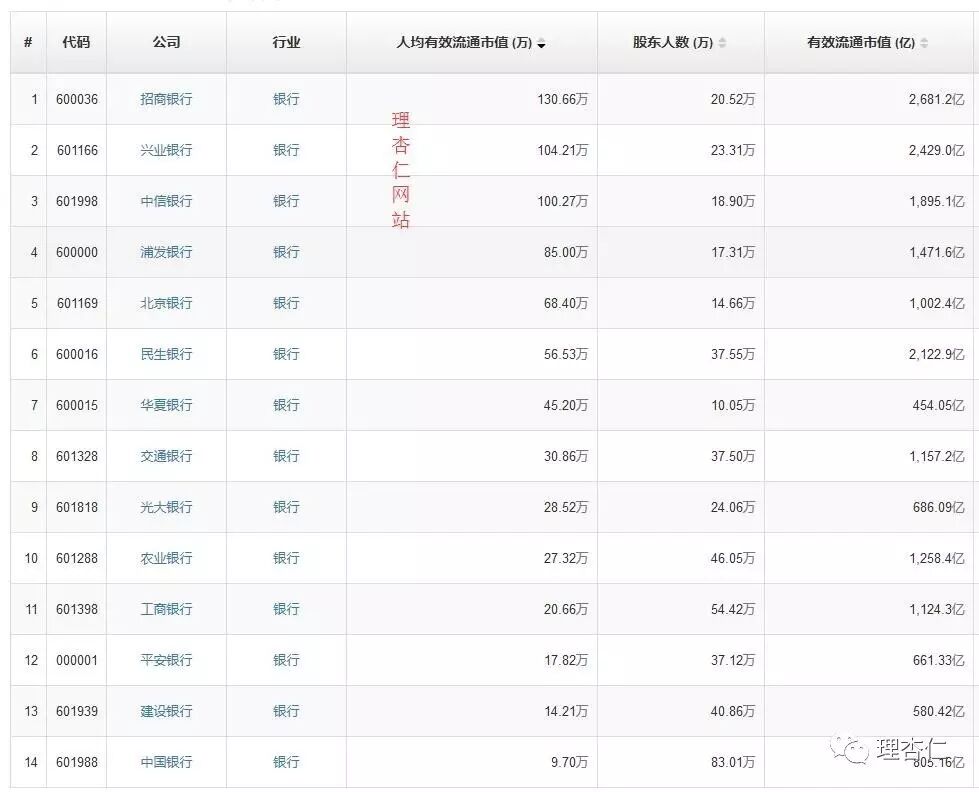Click the 公司 column header

(x=166, y=42)
